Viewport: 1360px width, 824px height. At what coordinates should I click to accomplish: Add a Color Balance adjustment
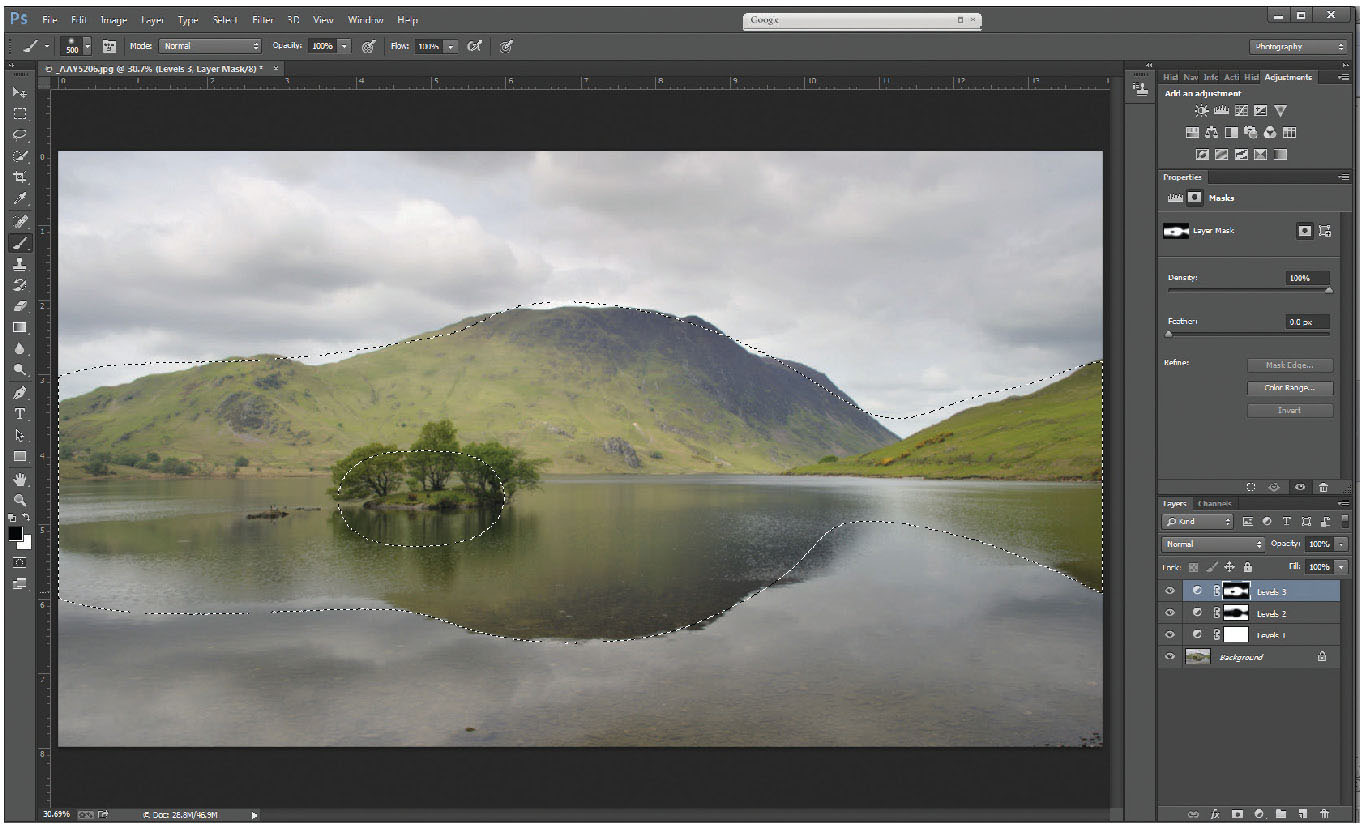coord(1211,132)
